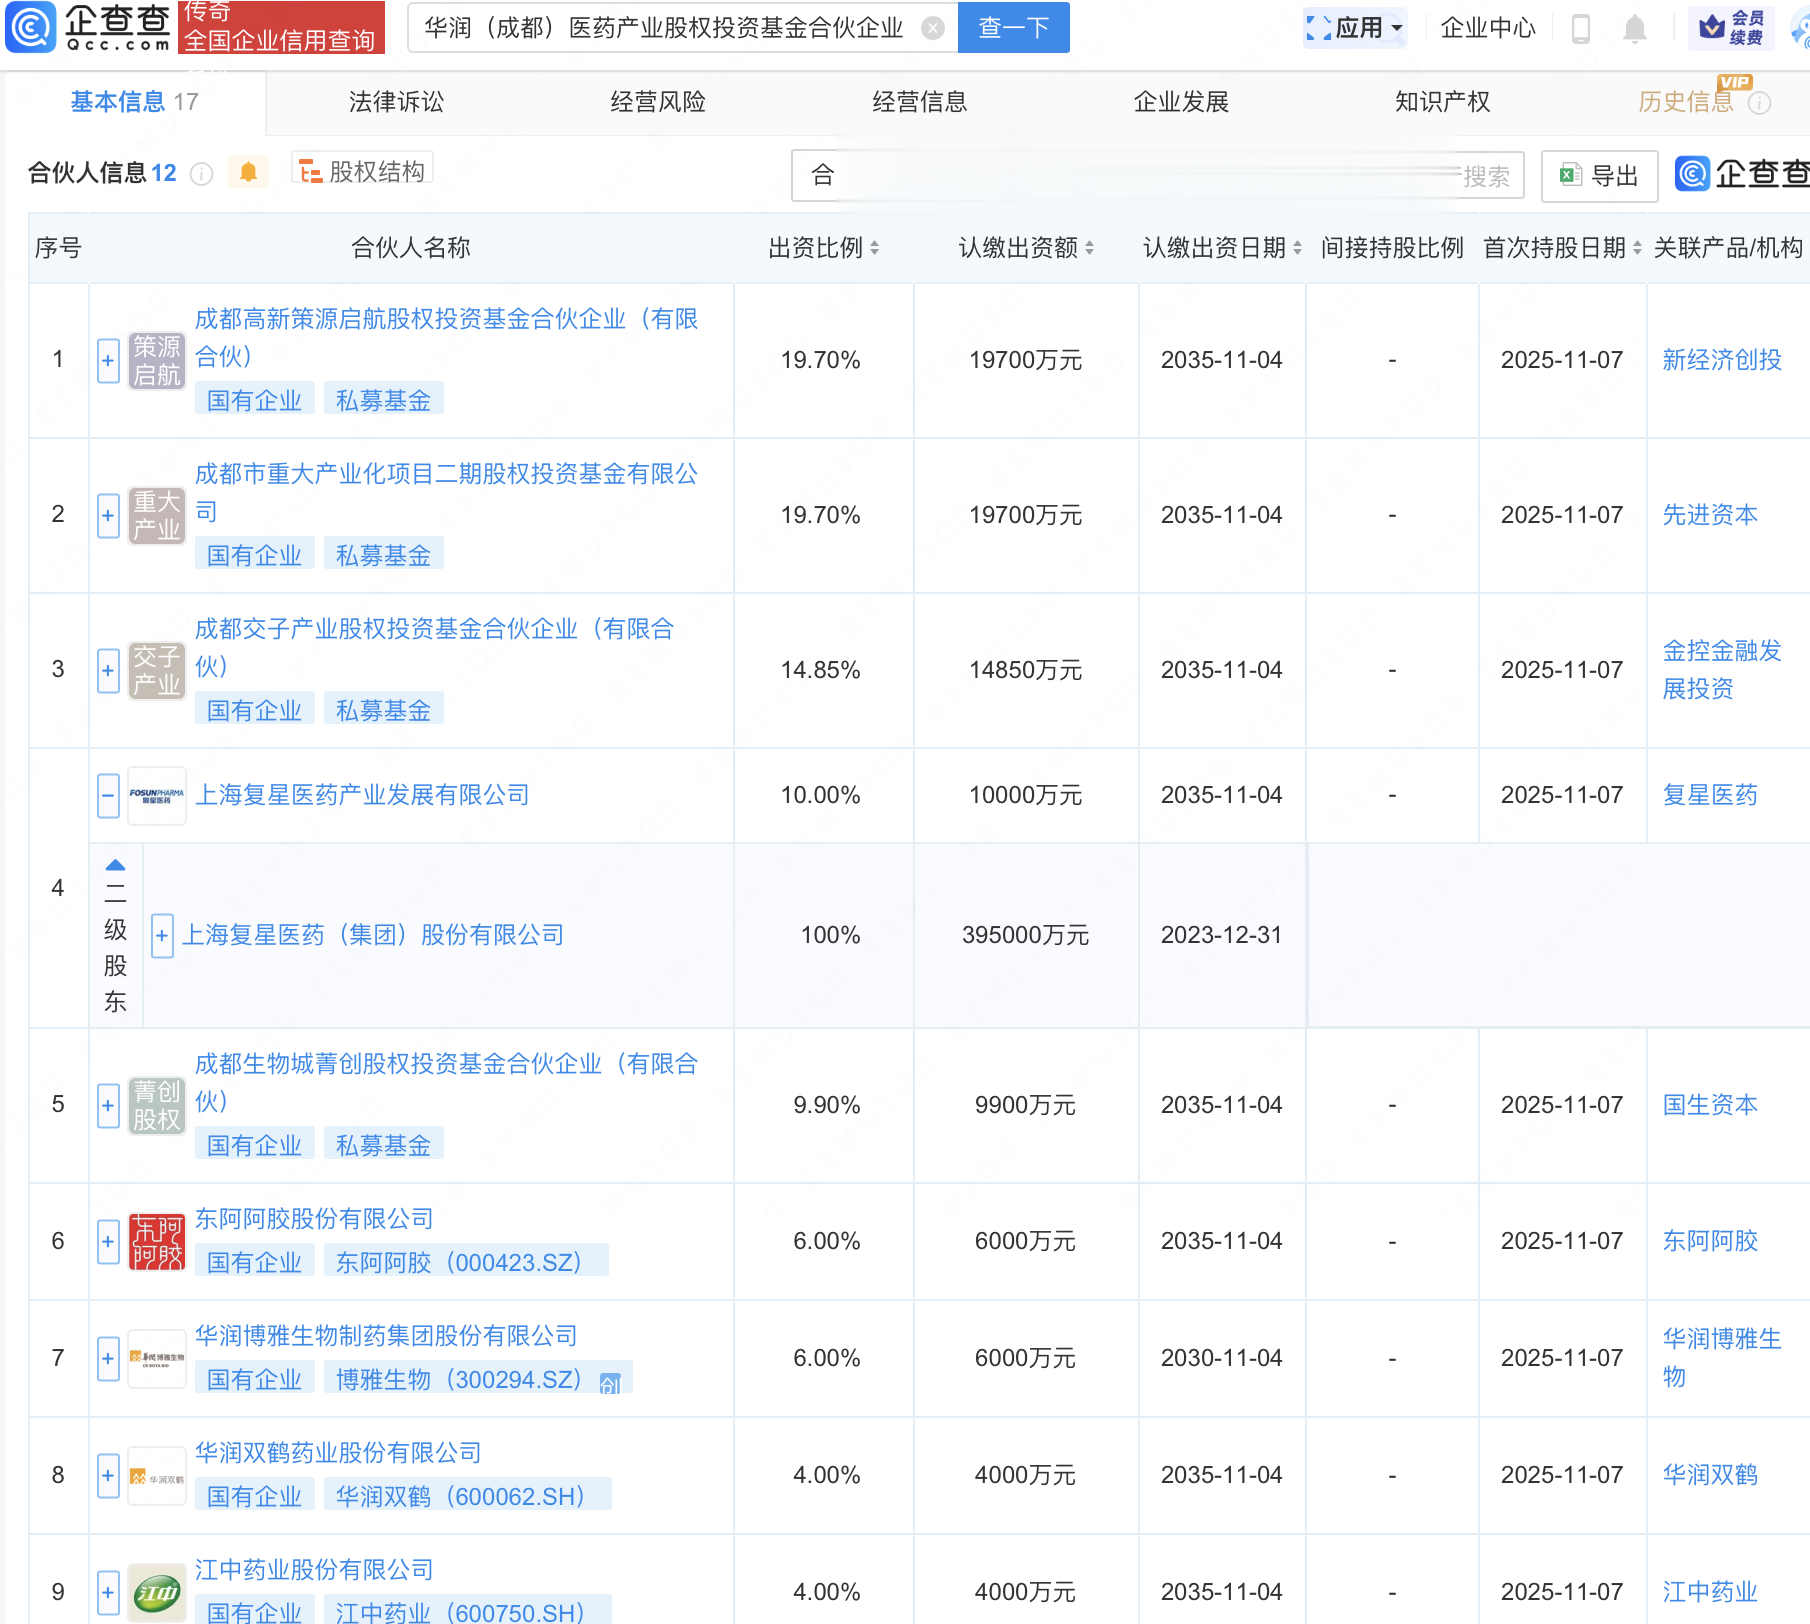
Task: Expand row 1 成都高新策源启航 shareholders
Action: click(x=108, y=360)
